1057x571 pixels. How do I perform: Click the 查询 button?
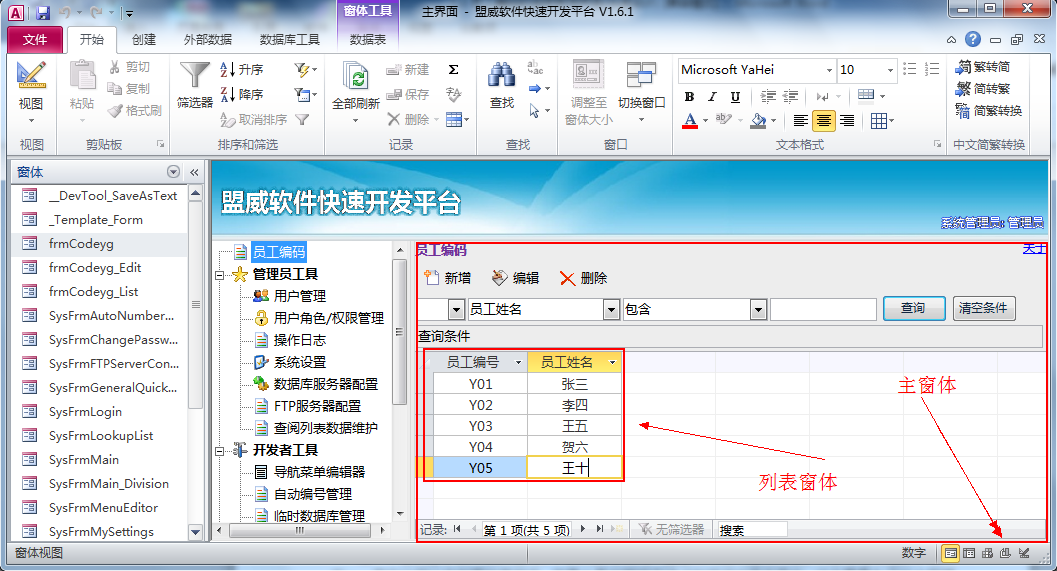[914, 308]
